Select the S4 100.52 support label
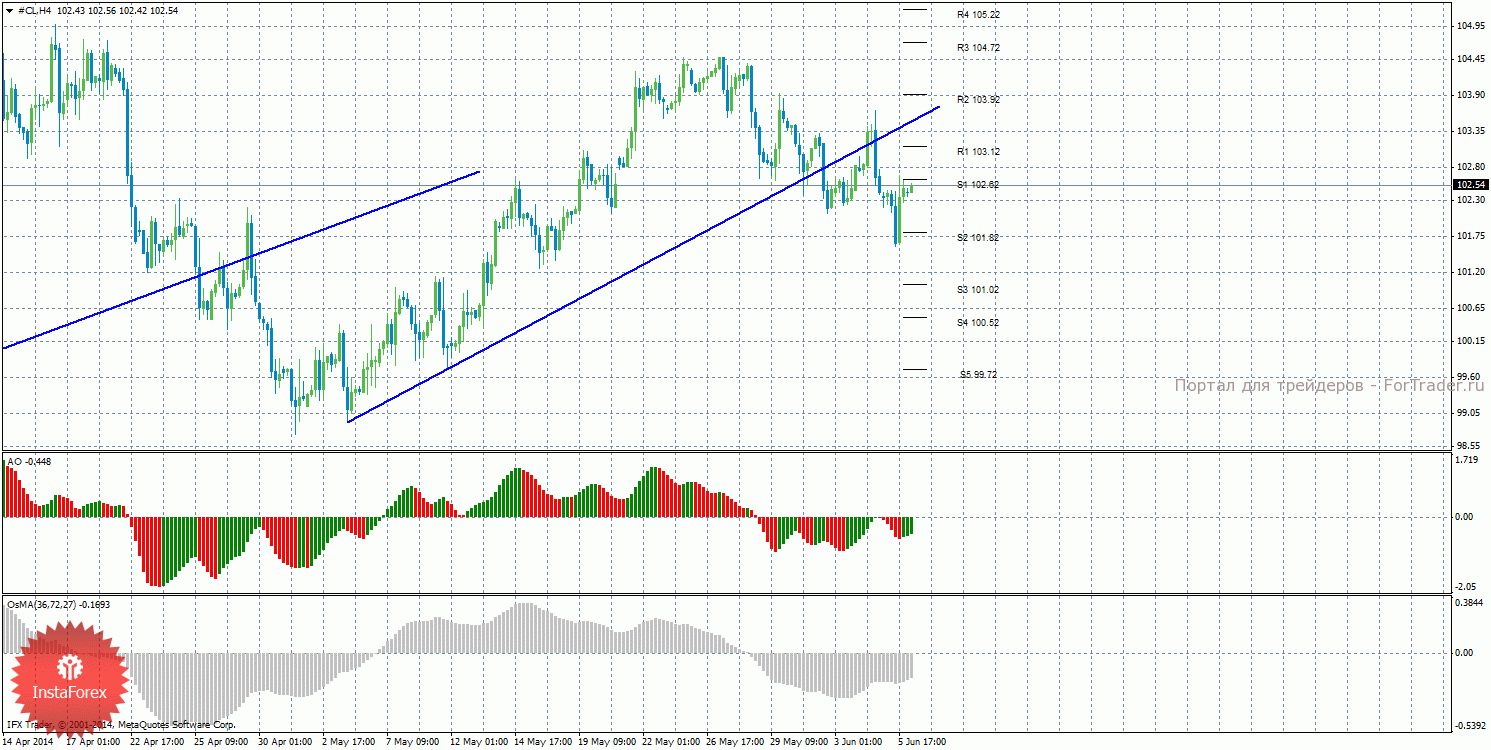 (977, 323)
